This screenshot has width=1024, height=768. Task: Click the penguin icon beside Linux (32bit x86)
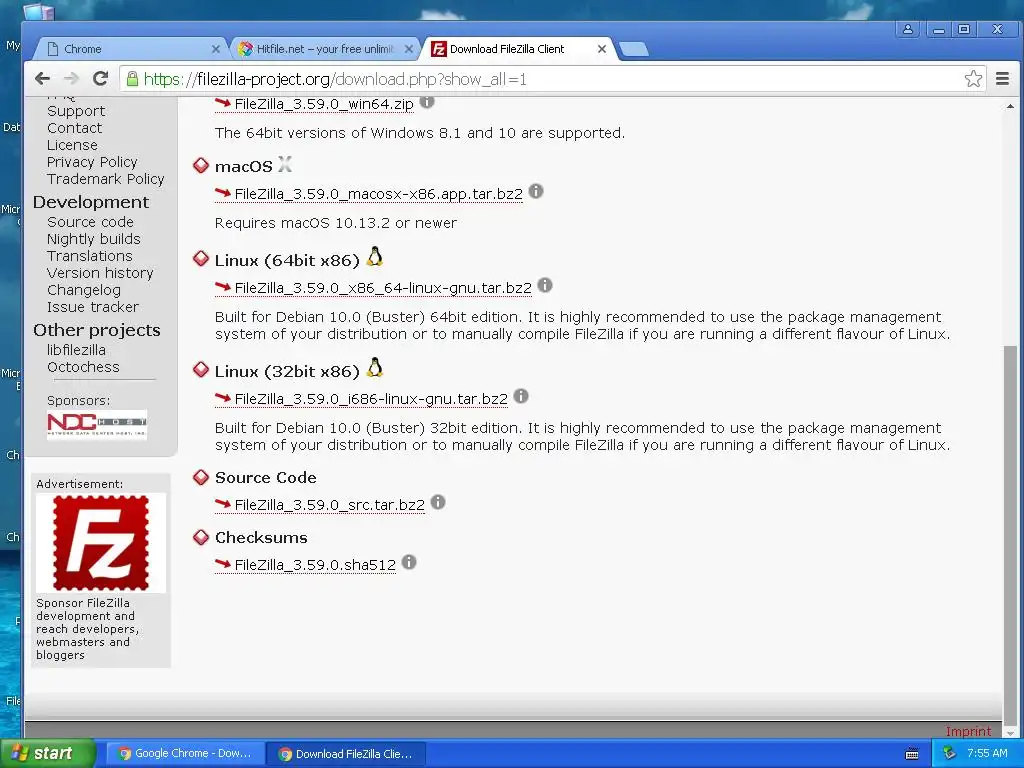pos(374,368)
